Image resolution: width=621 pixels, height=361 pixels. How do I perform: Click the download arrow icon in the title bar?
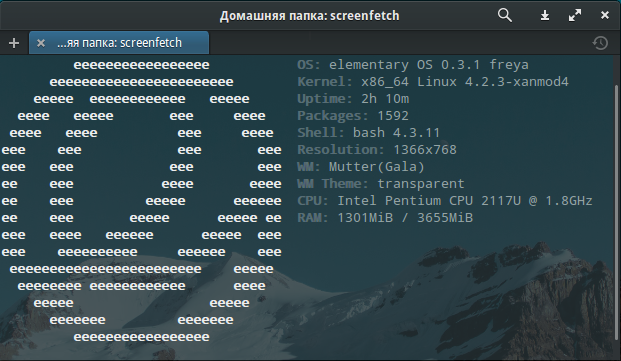545,15
